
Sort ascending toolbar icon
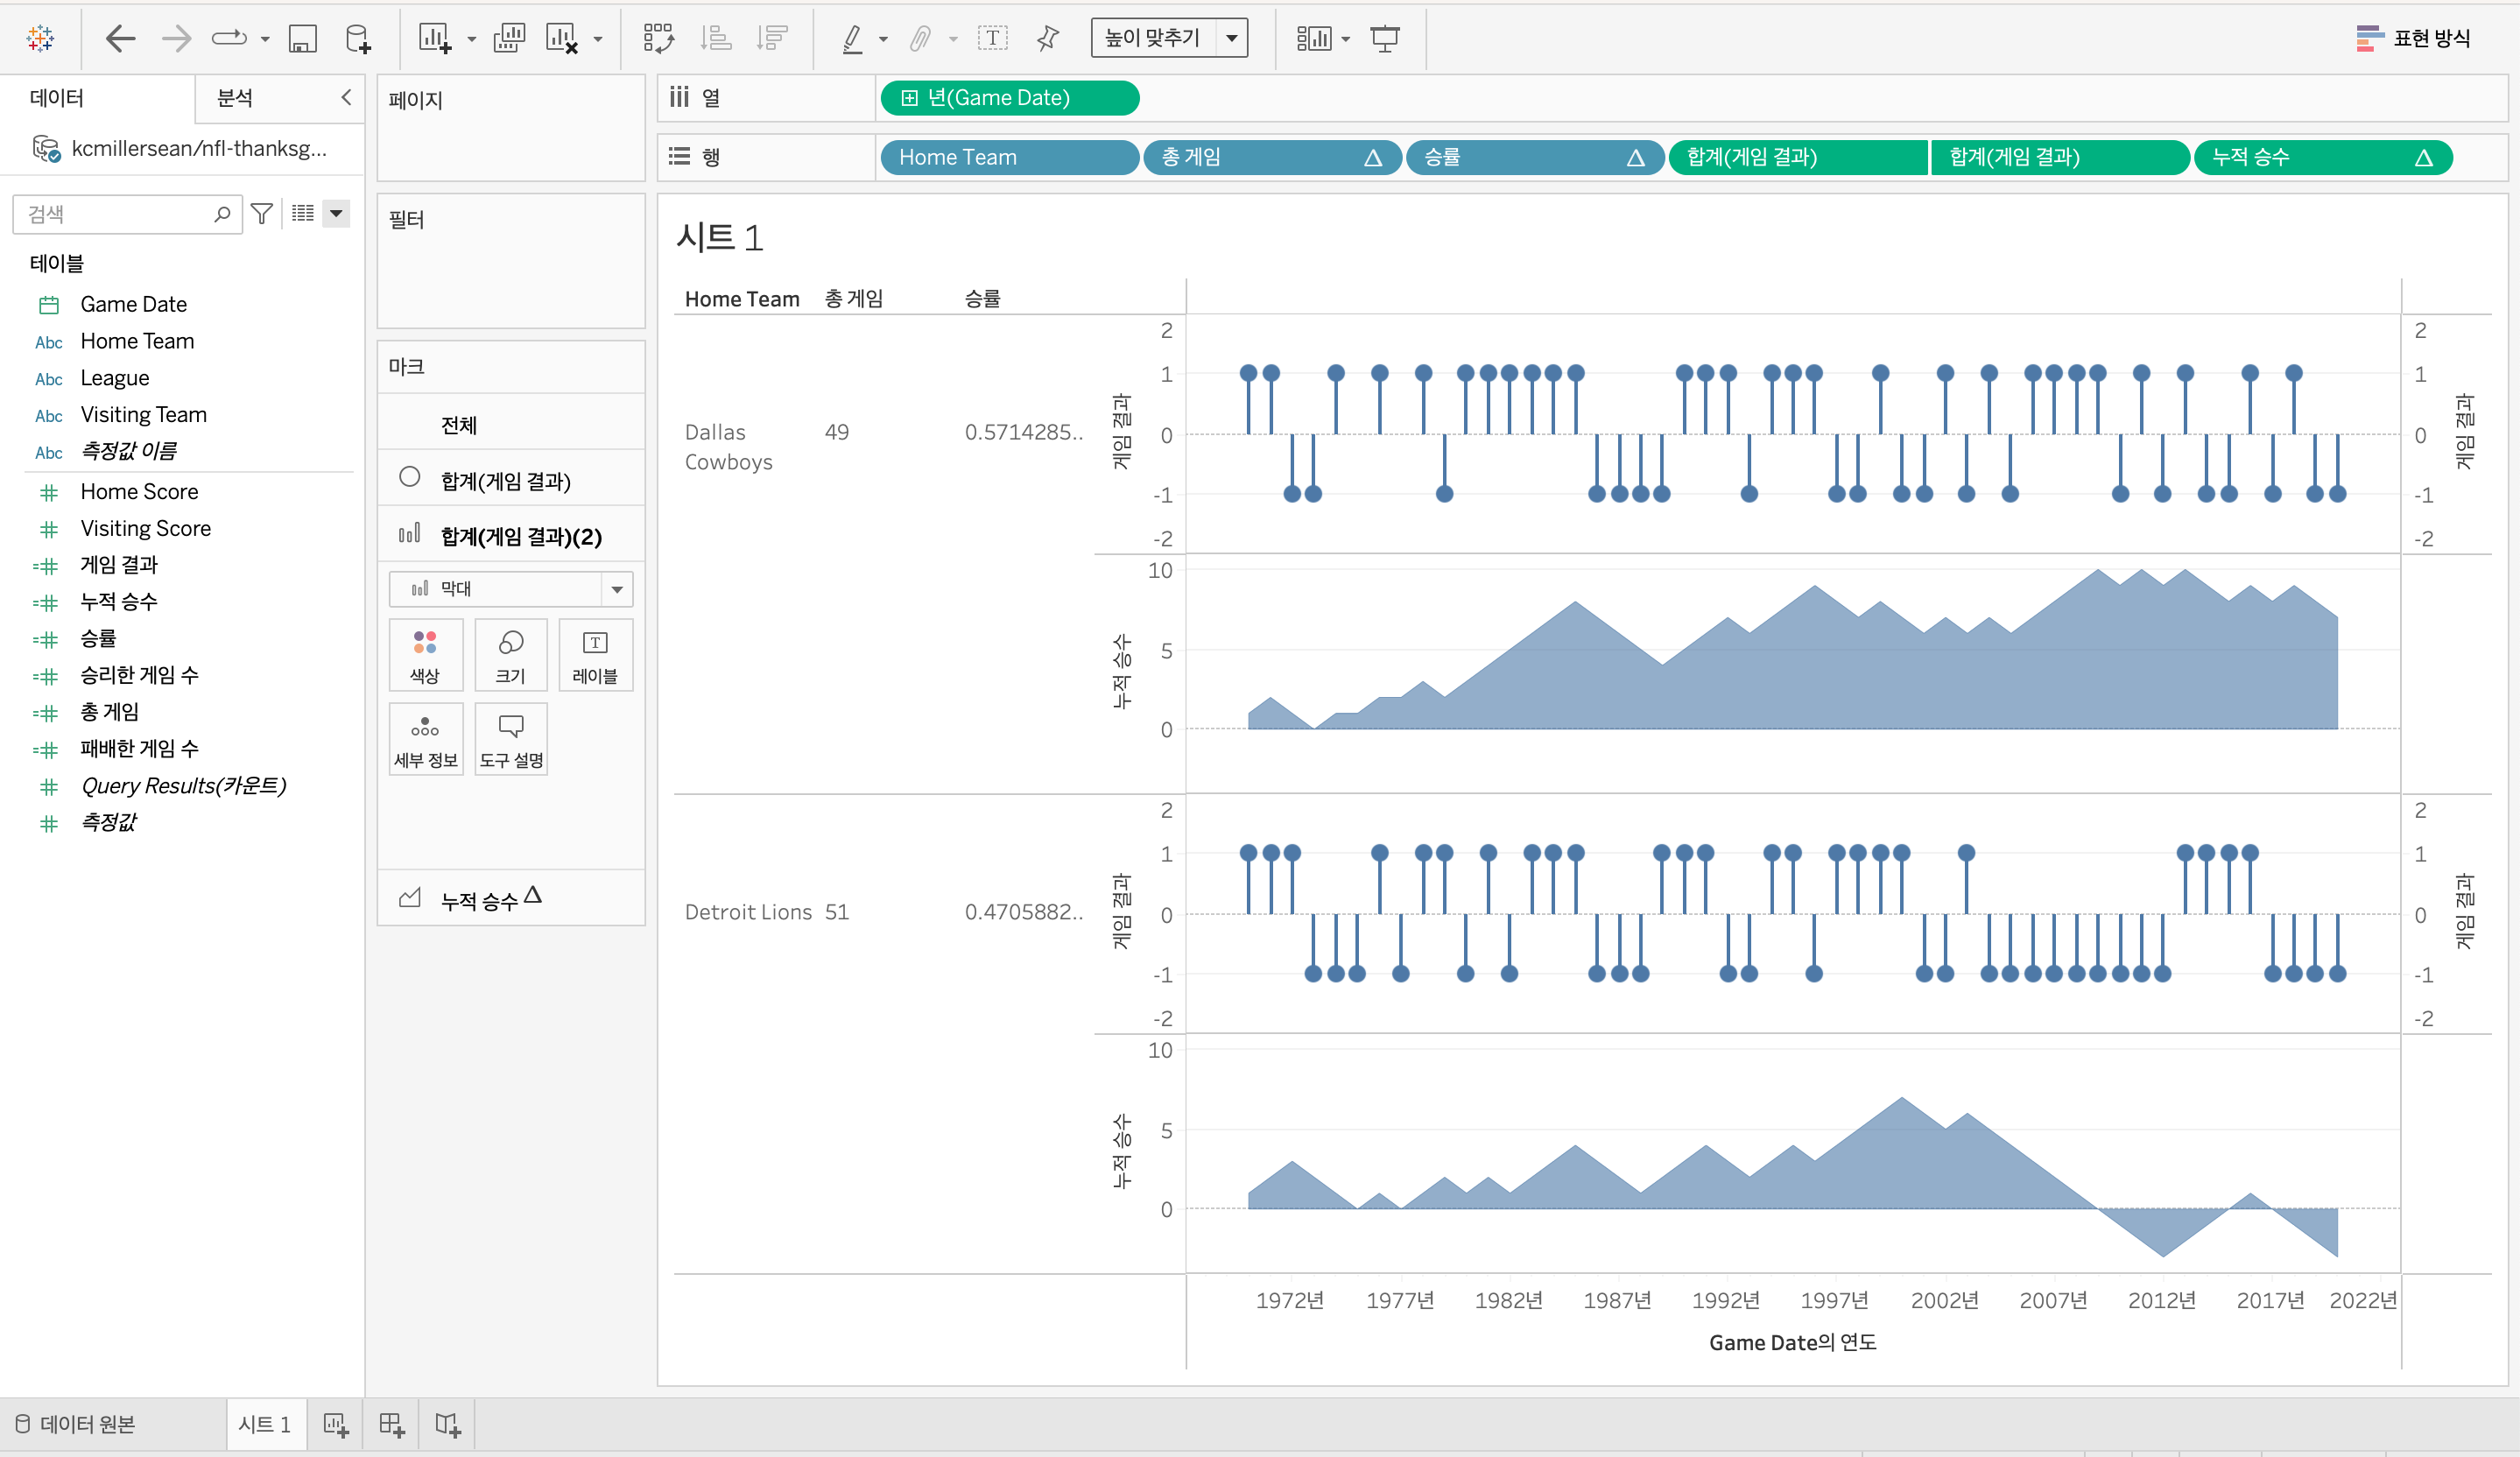click(x=716, y=38)
